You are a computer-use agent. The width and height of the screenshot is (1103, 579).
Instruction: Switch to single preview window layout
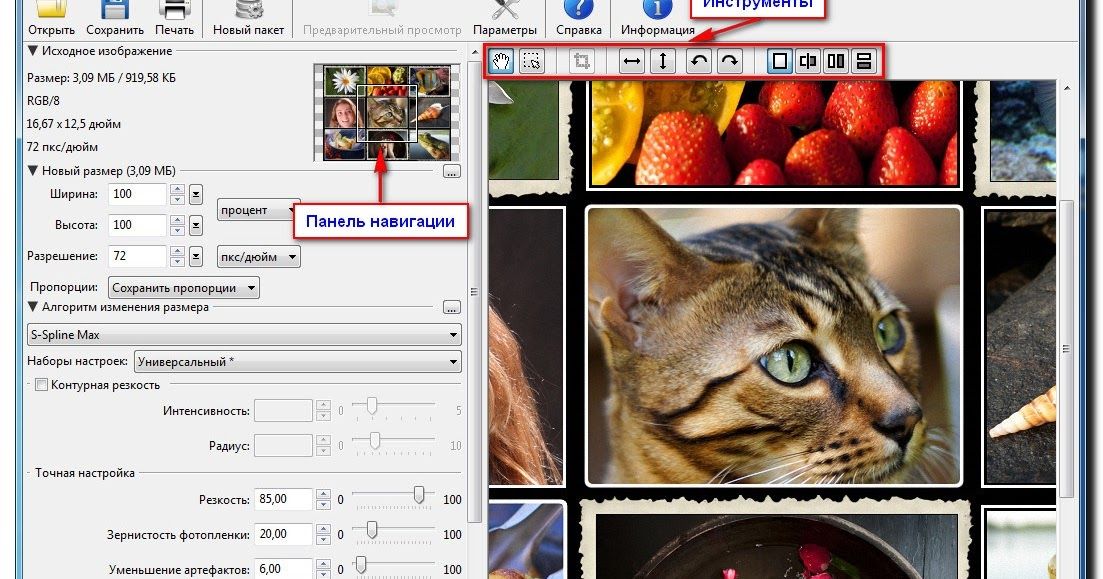pos(779,61)
